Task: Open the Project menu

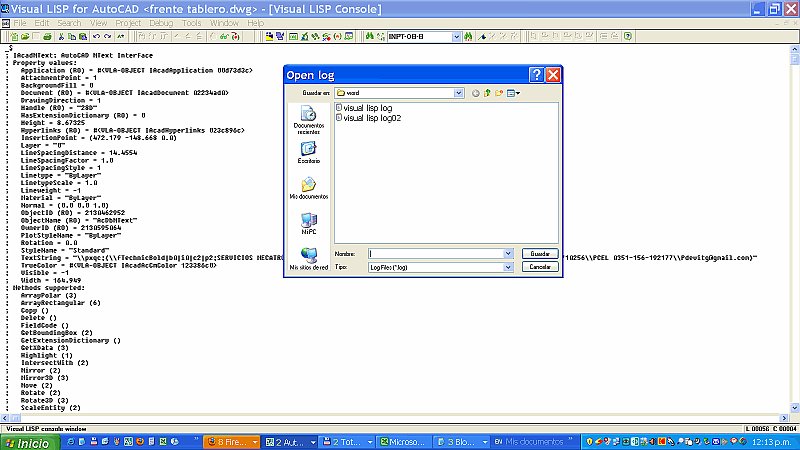Action: (128, 23)
